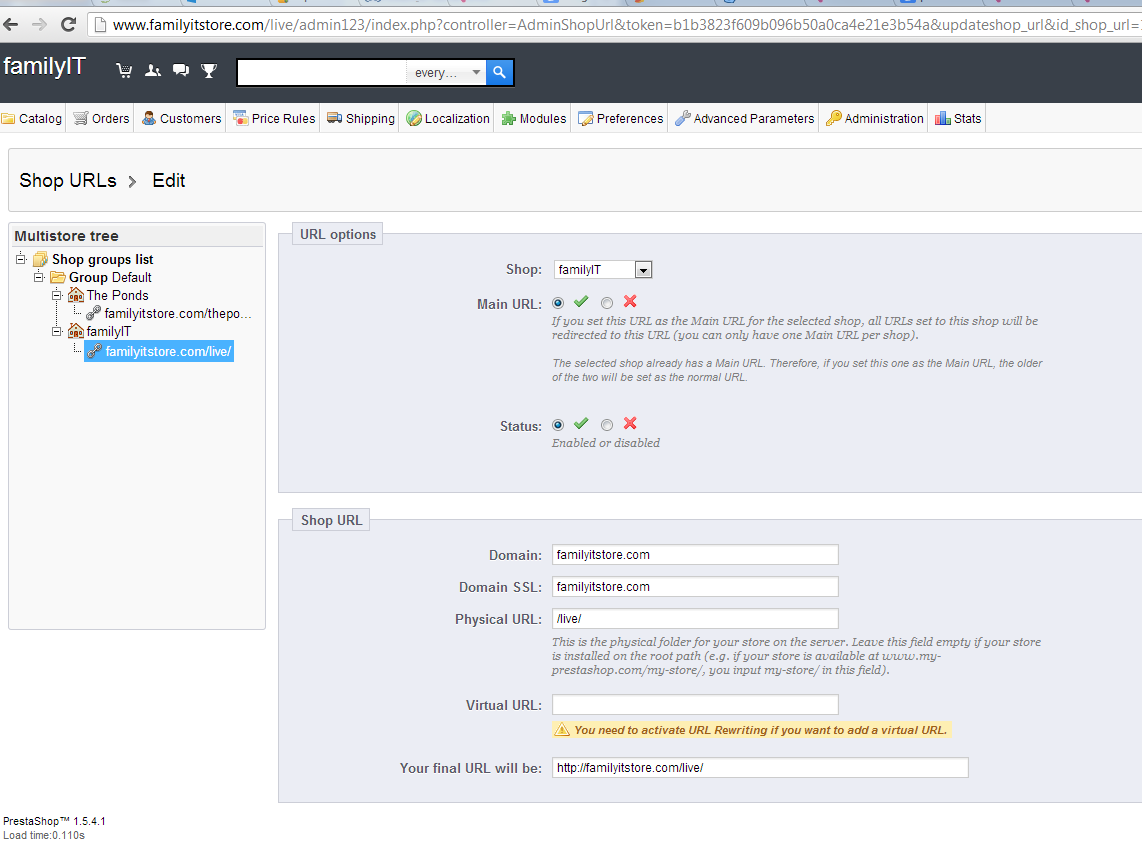Select the Status disabled radio button
1142x844 pixels.
tap(607, 425)
